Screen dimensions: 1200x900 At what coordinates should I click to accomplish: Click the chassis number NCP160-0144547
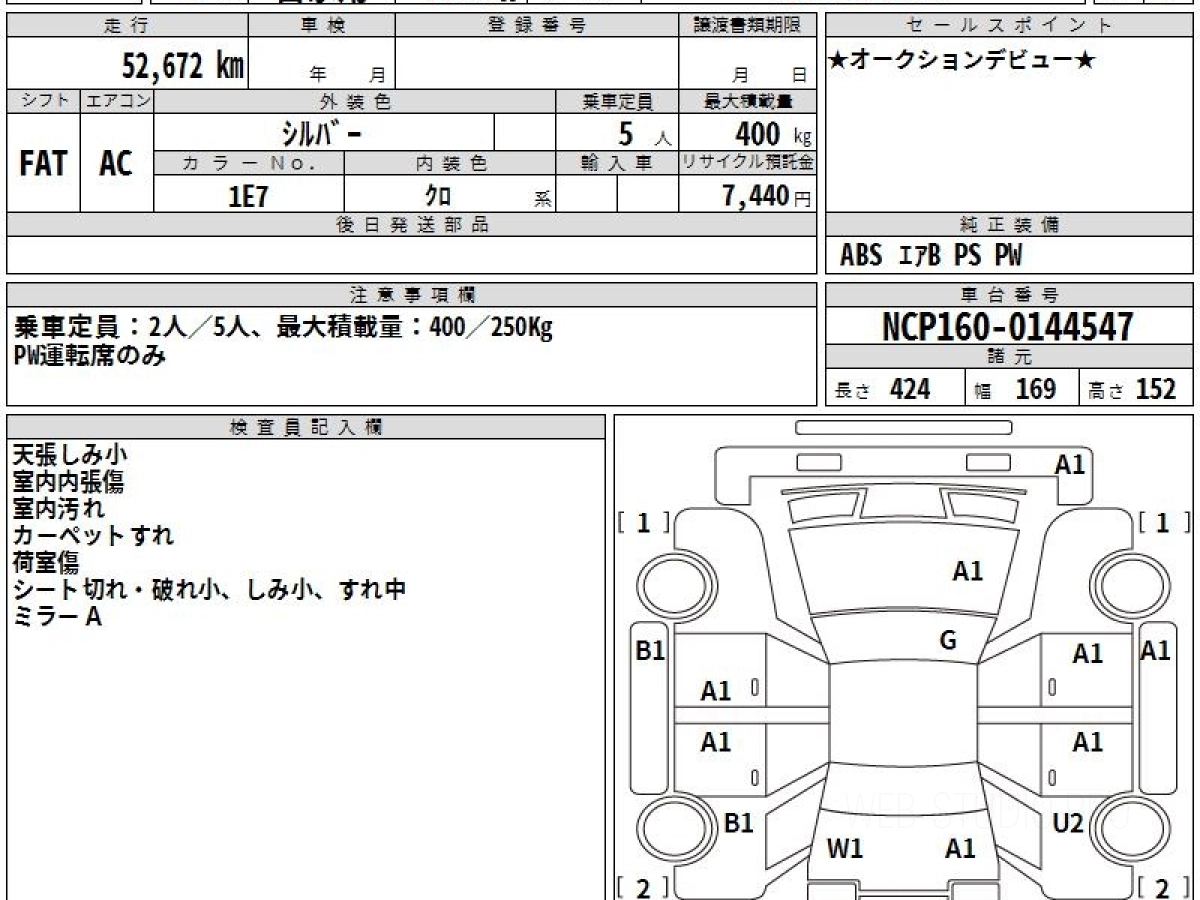coord(1008,326)
